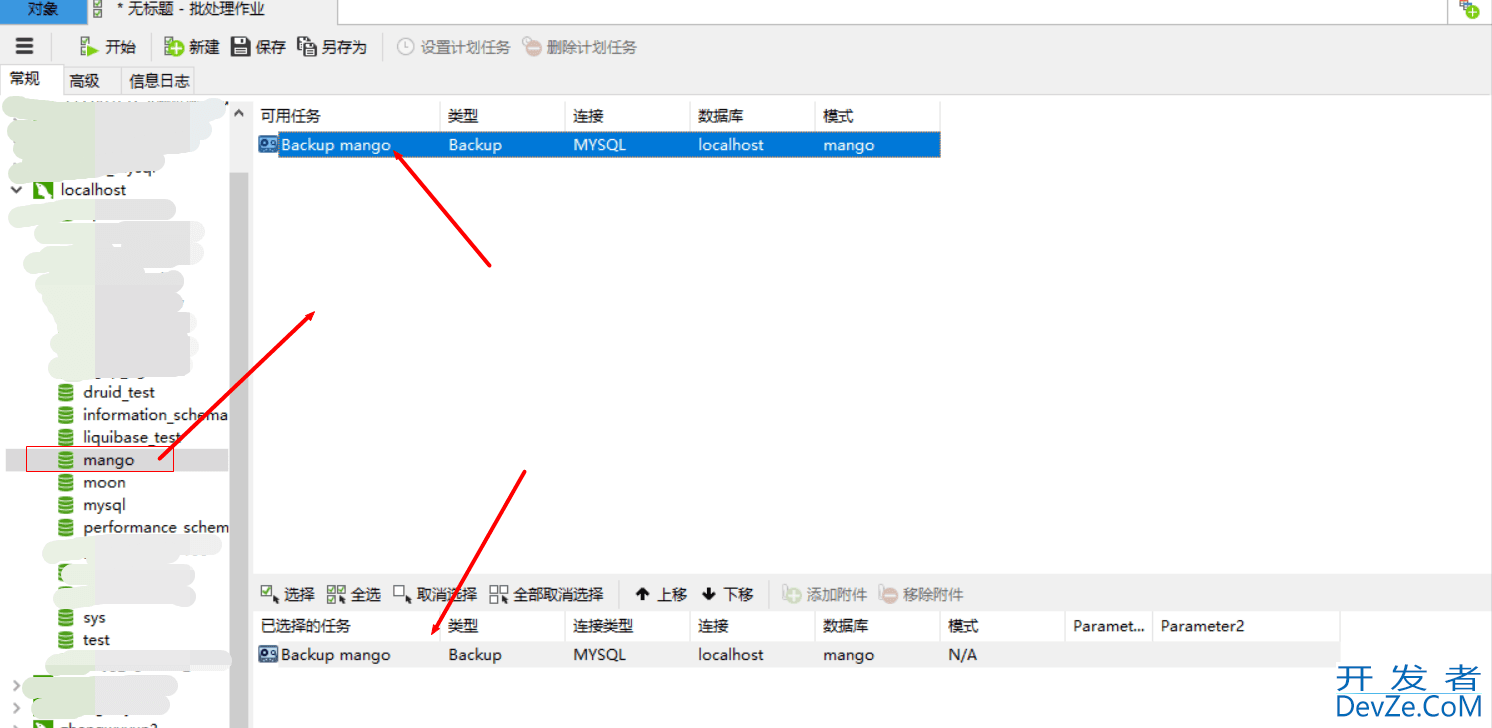Click 数据库 header in available tasks

[x=752, y=117]
